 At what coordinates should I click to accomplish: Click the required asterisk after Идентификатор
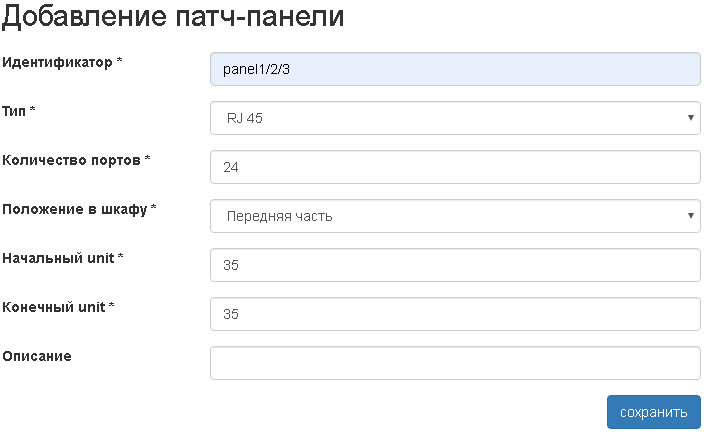[x=120, y=62]
